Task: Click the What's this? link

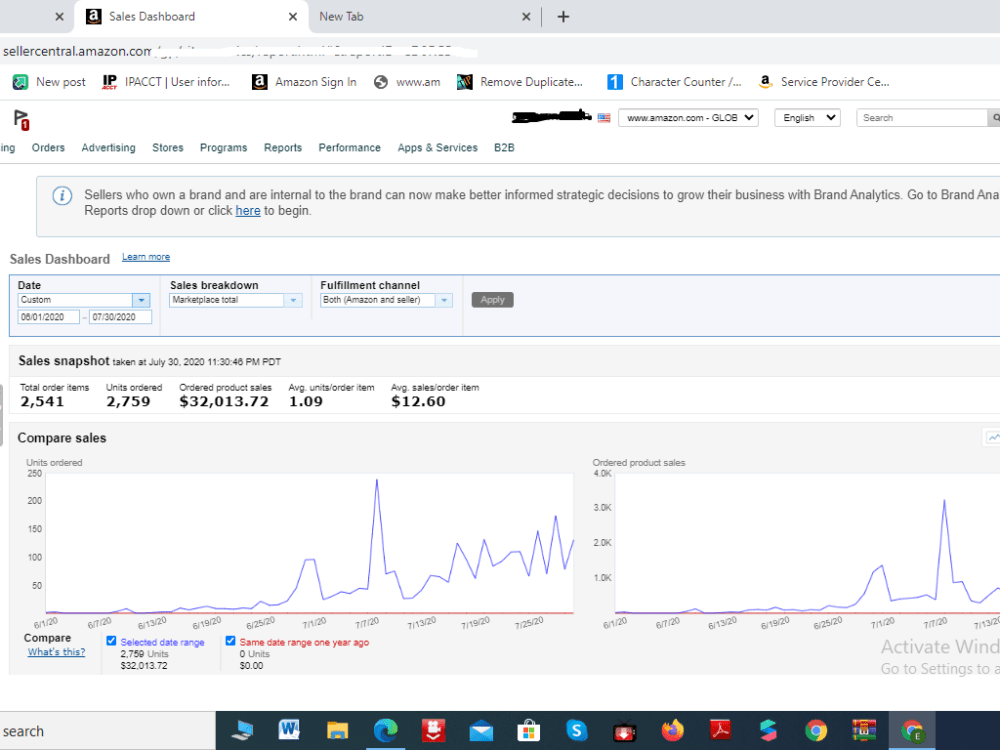Action: tap(56, 652)
